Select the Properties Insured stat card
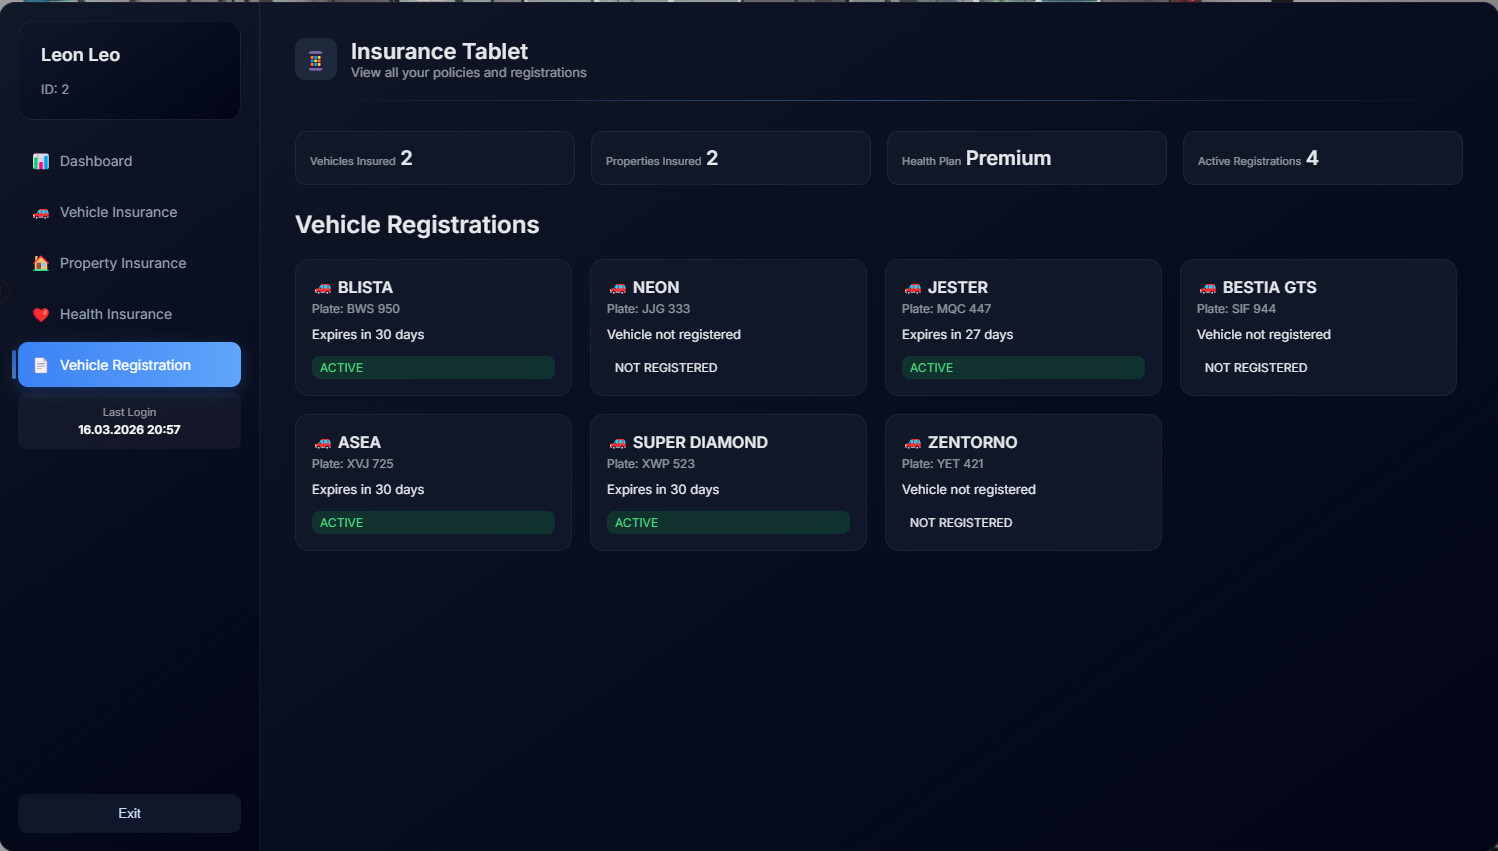Image resolution: width=1498 pixels, height=851 pixels. [x=731, y=158]
